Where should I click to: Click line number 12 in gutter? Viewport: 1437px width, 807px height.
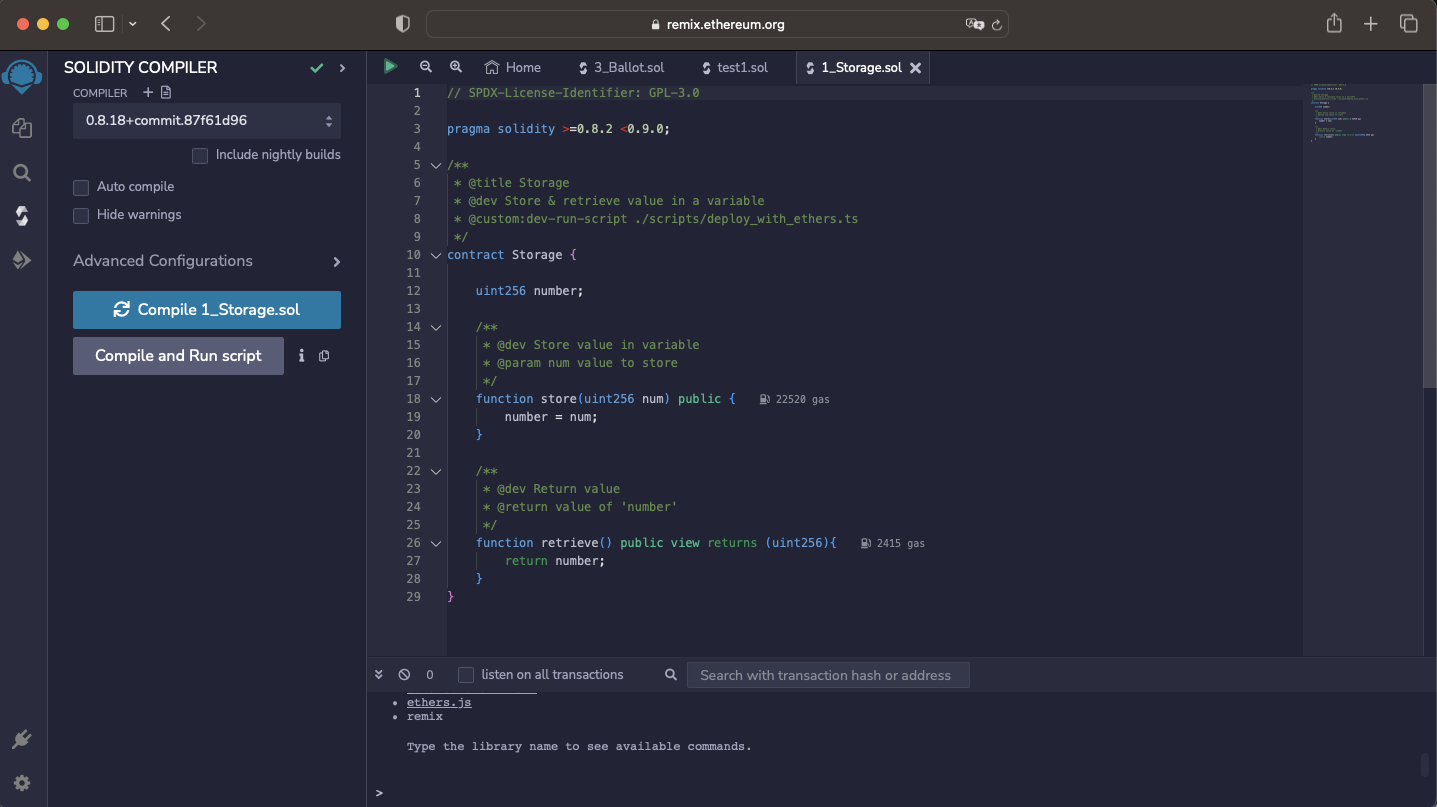414,291
